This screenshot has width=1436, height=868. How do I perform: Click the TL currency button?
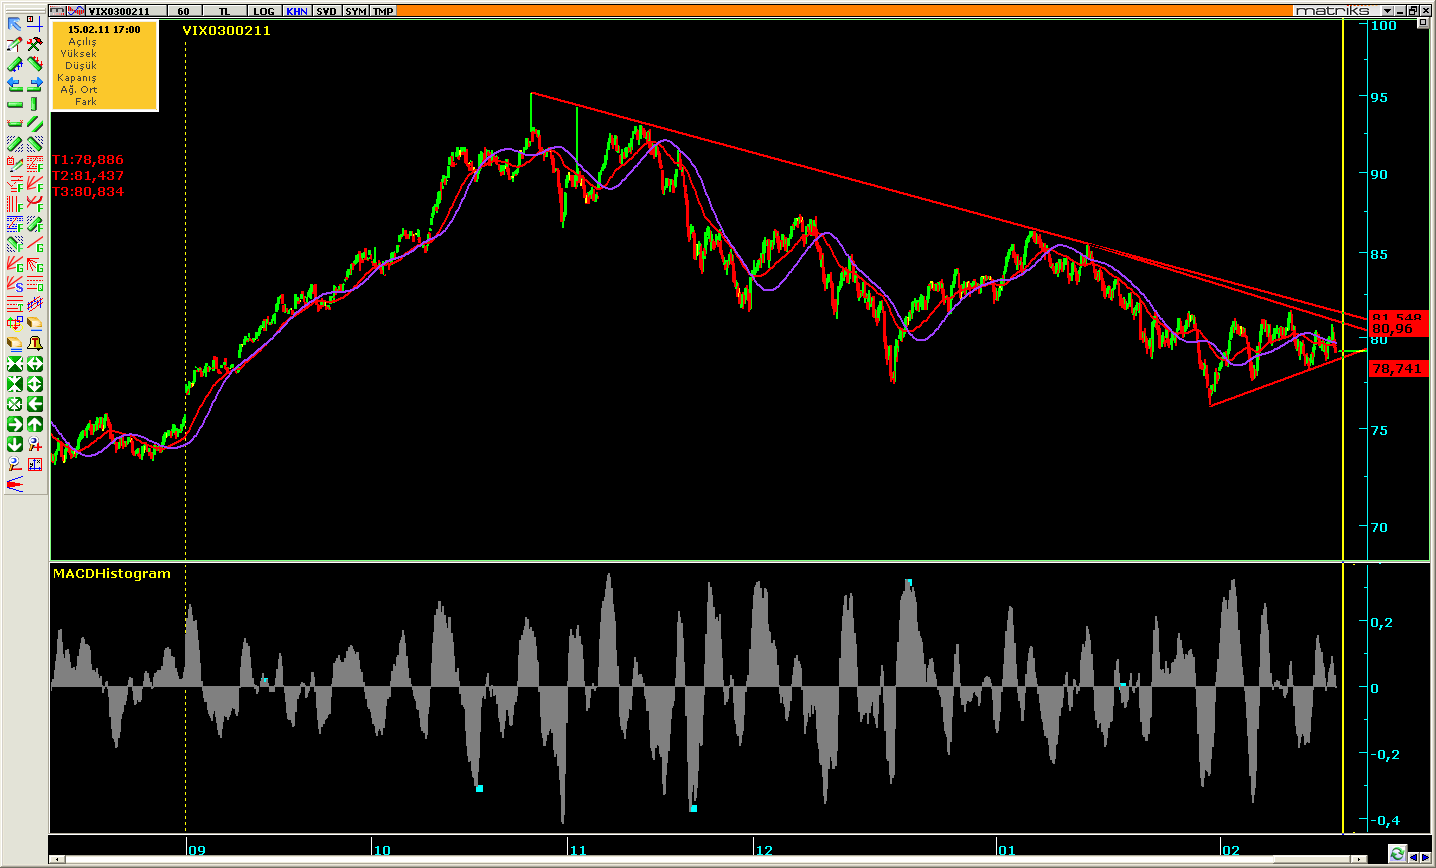pos(224,11)
